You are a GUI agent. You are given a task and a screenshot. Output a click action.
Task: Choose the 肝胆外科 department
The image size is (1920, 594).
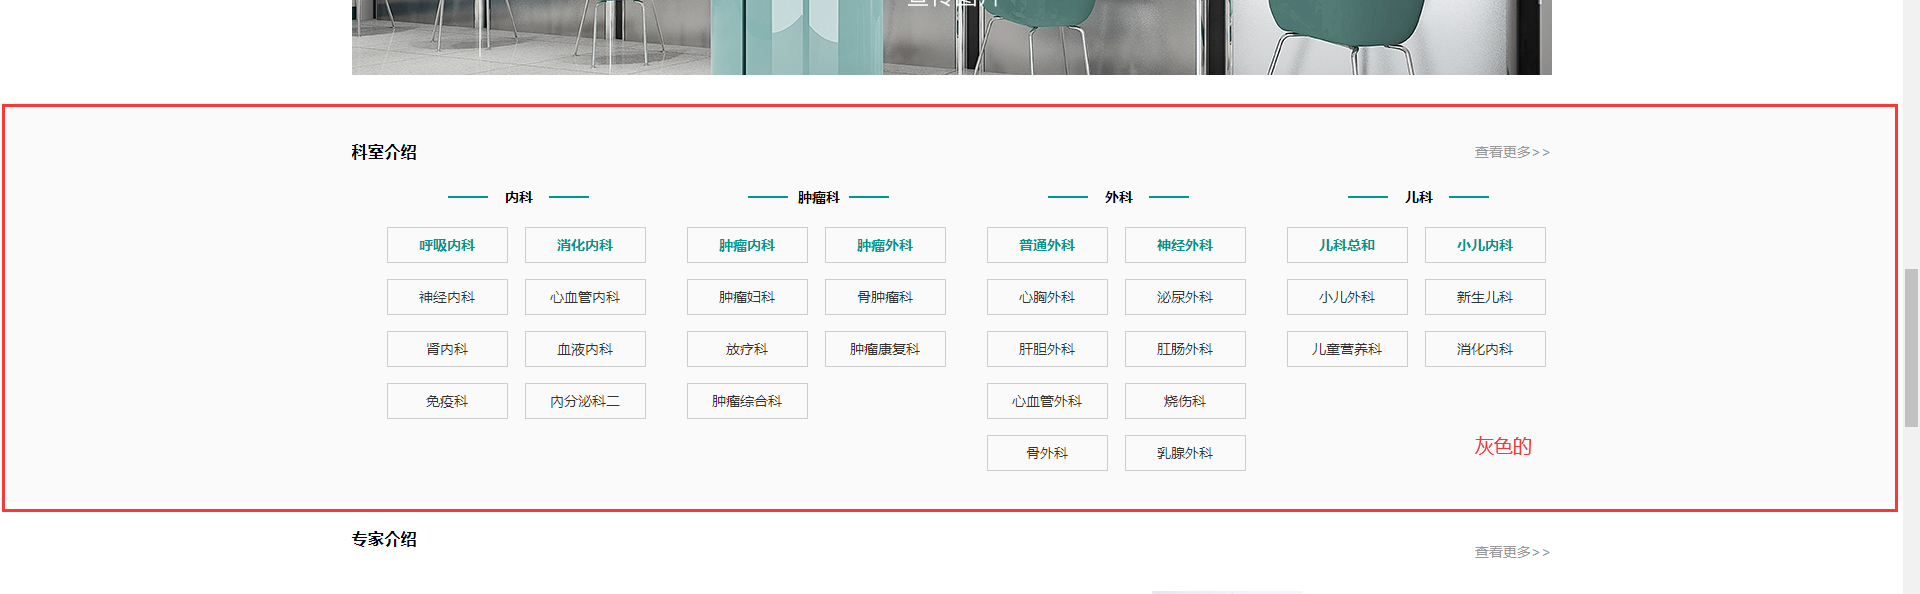click(1047, 349)
